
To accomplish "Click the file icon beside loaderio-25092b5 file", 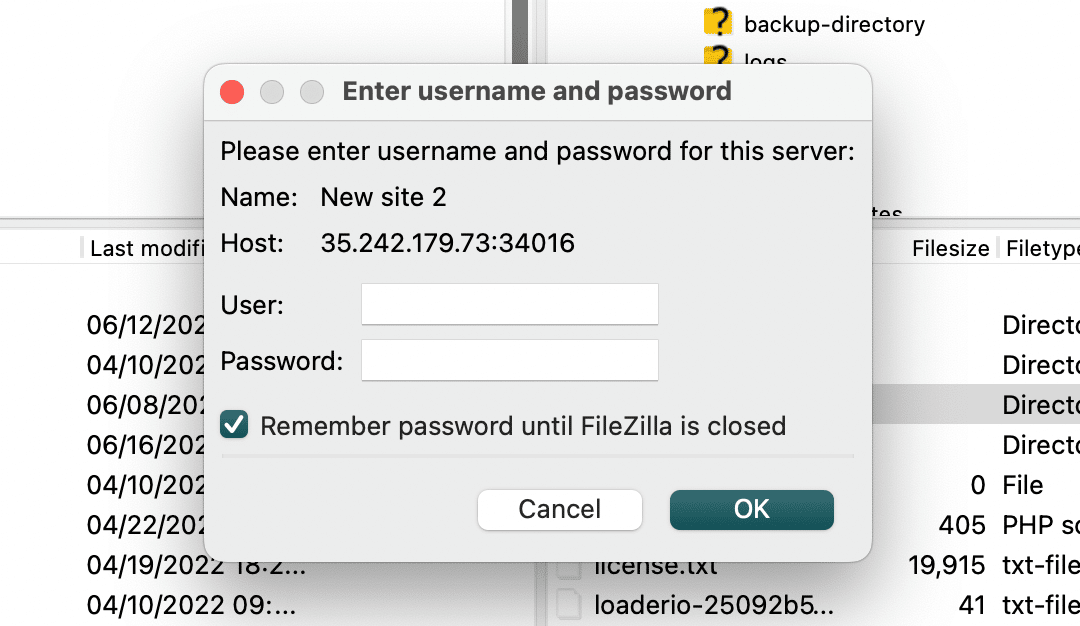I will click(x=570, y=605).
